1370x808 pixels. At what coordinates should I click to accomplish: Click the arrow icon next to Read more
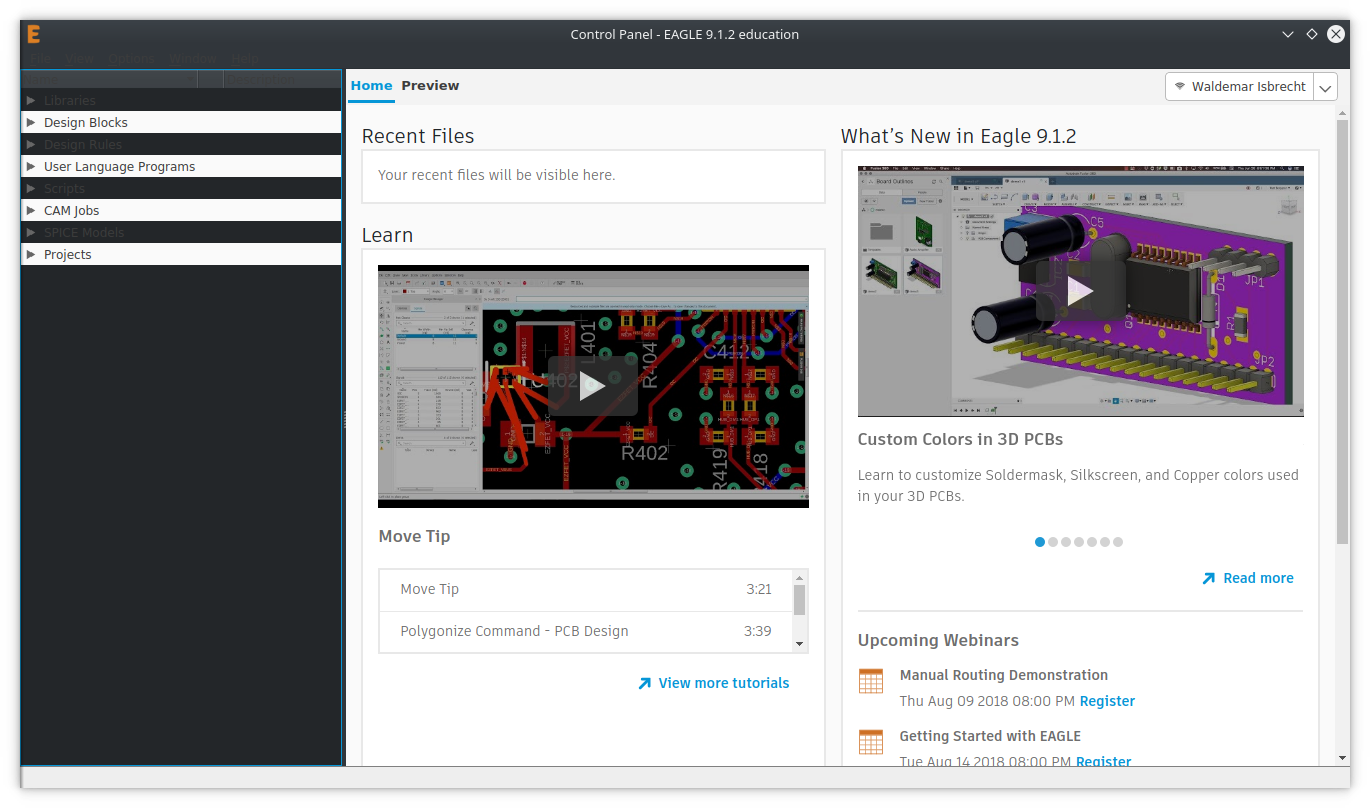[x=1207, y=577]
